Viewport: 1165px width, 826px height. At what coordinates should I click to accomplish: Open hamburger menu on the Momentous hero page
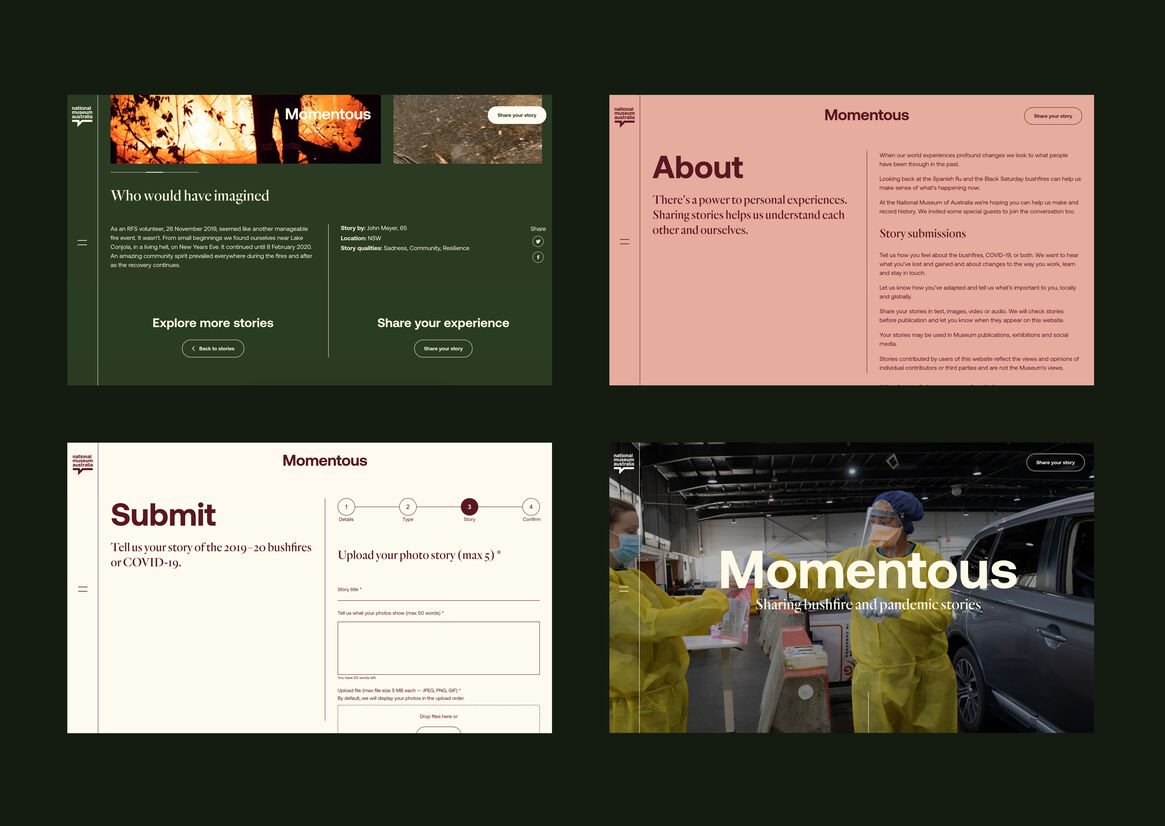tap(624, 589)
